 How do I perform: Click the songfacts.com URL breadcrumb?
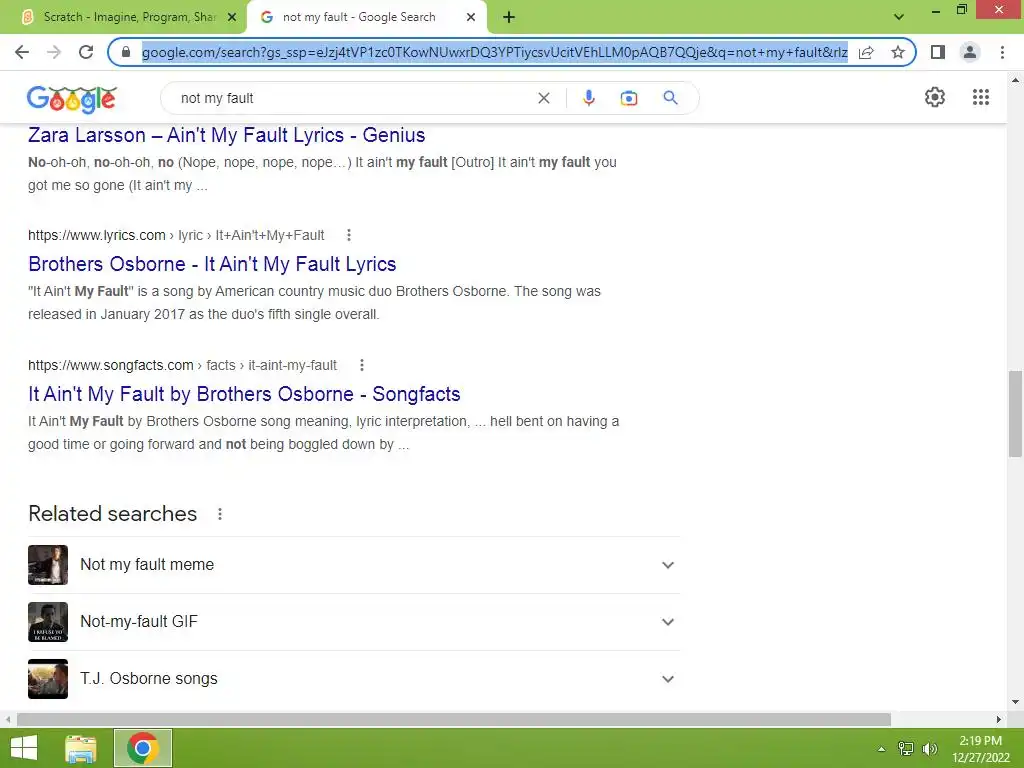182,365
